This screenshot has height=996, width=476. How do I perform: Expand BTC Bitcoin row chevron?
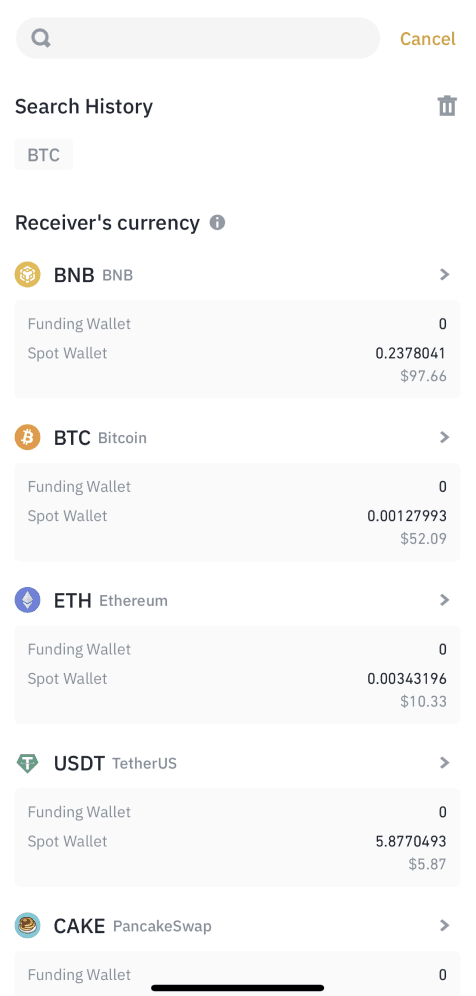[445, 437]
